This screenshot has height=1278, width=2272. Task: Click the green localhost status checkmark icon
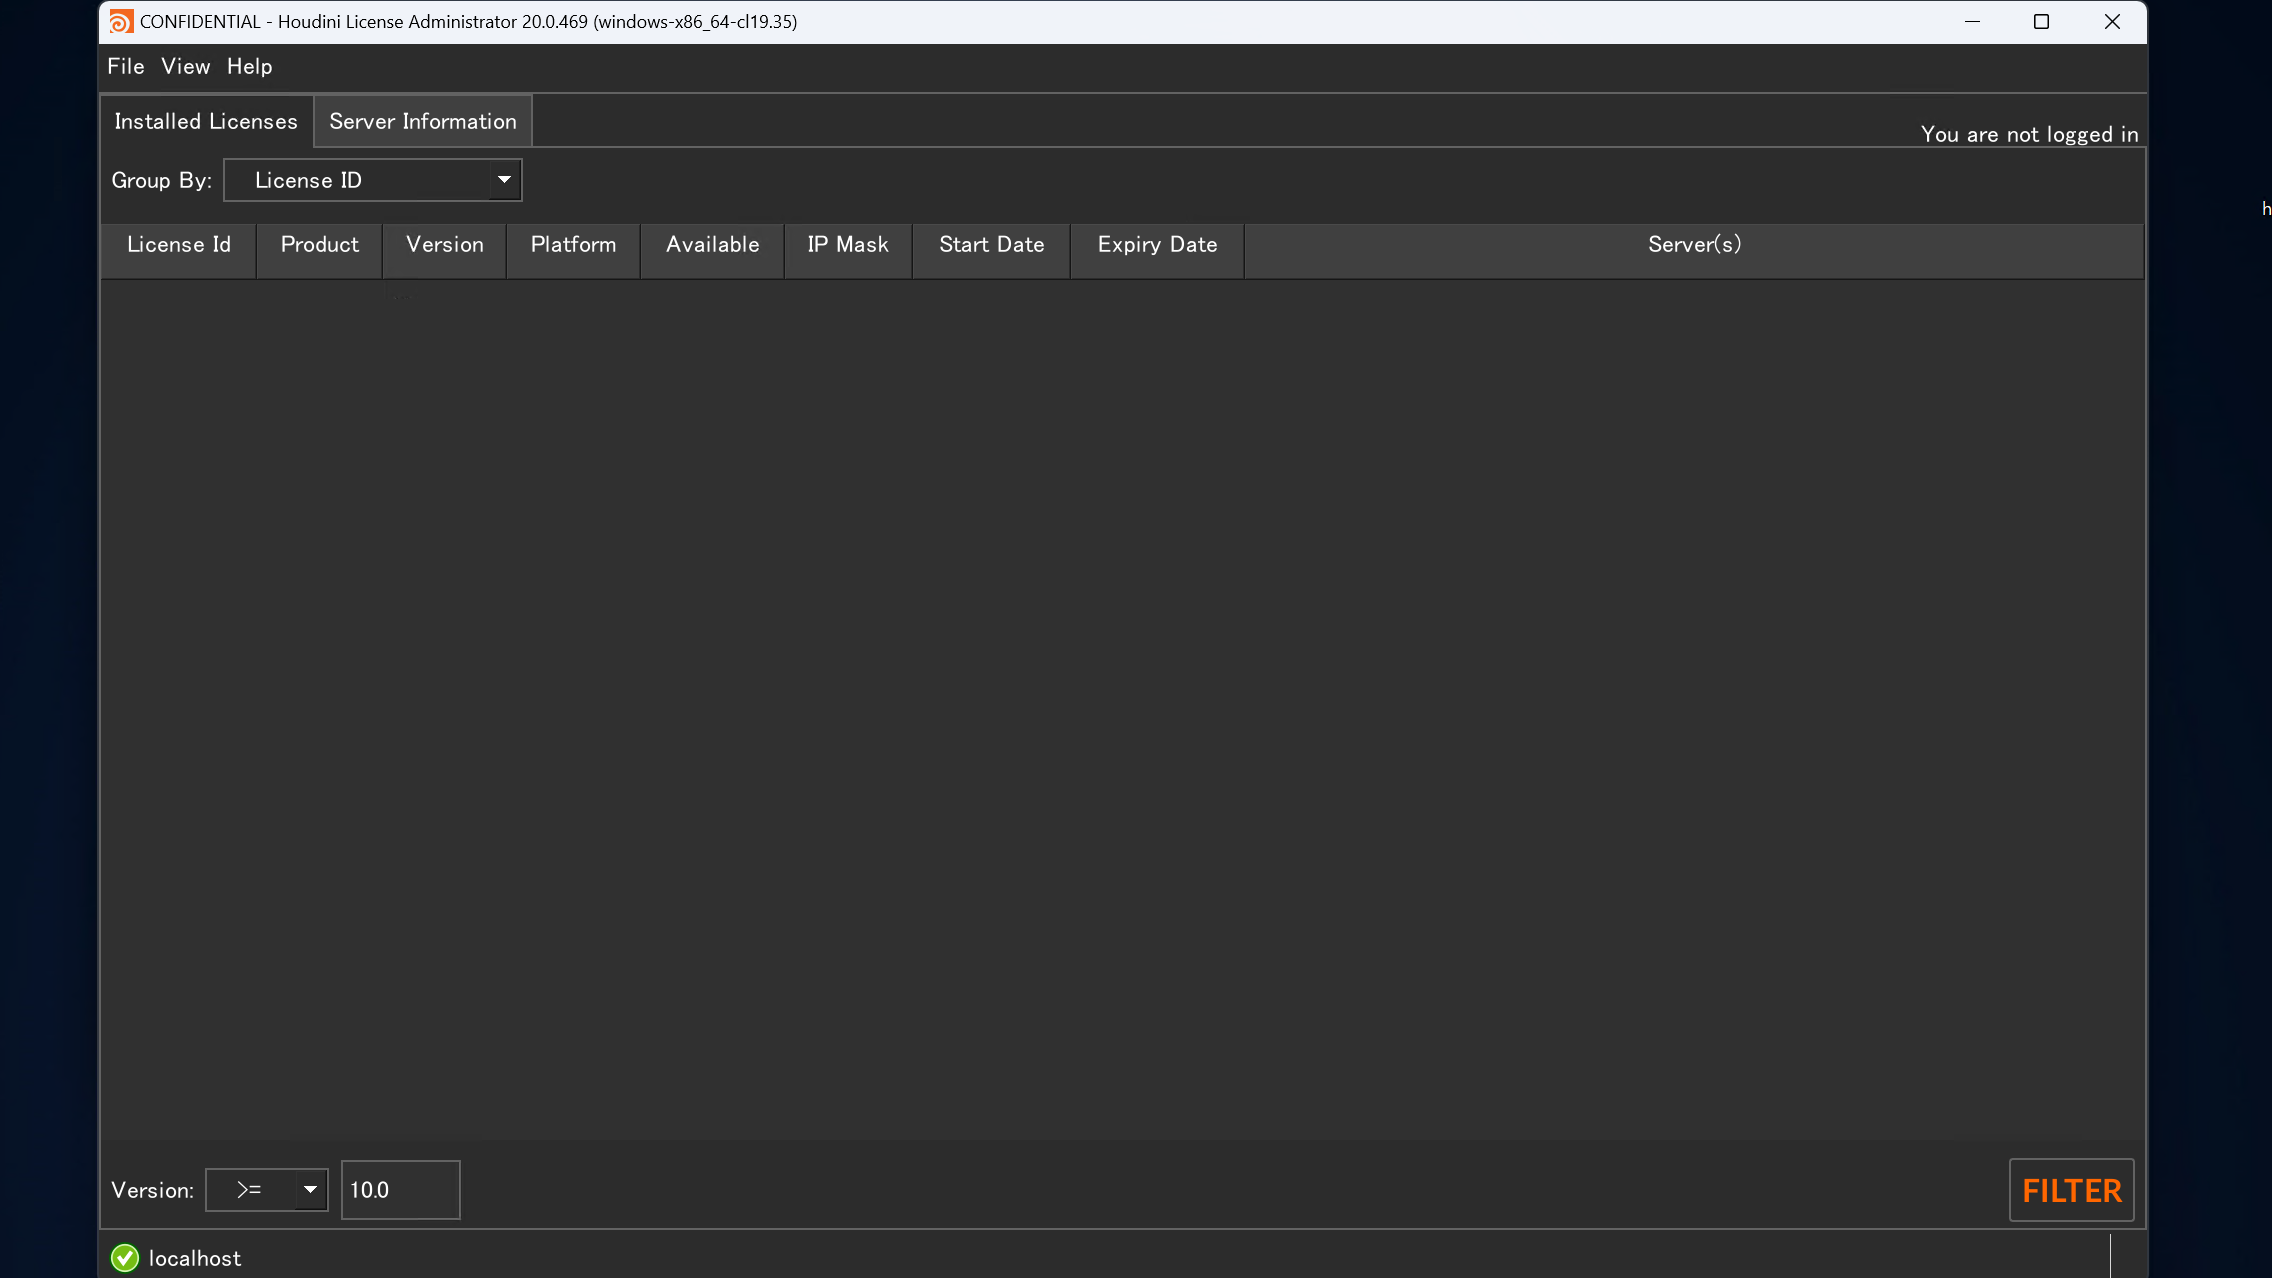(x=125, y=1258)
